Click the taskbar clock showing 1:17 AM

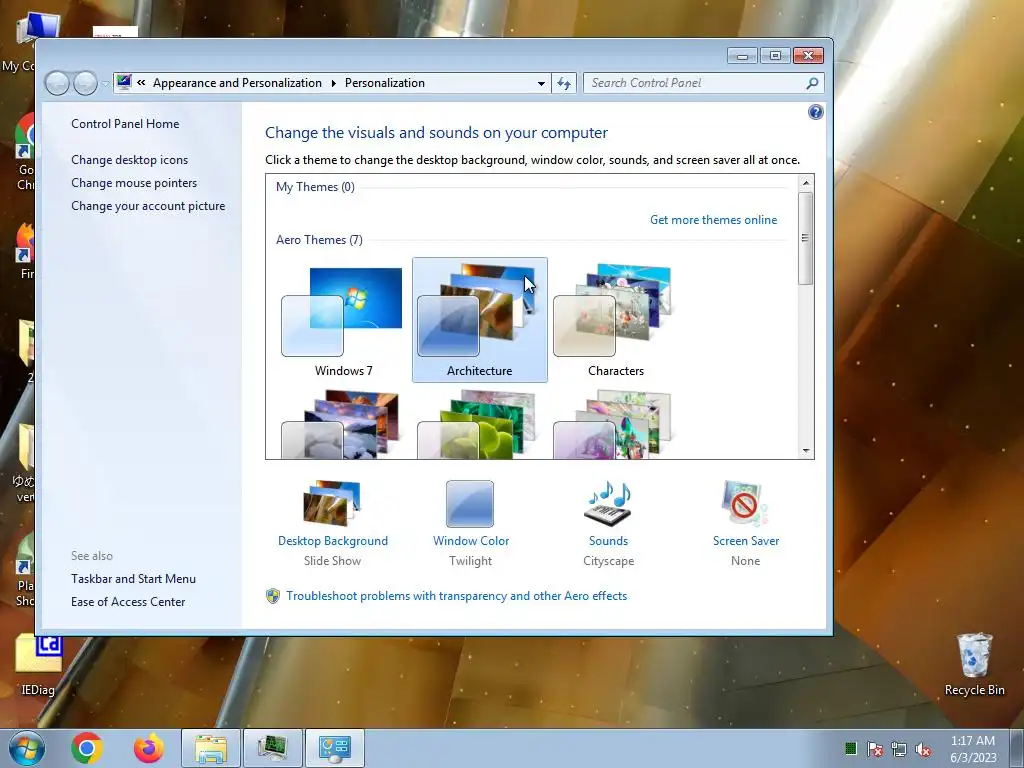tap(973, 748)
